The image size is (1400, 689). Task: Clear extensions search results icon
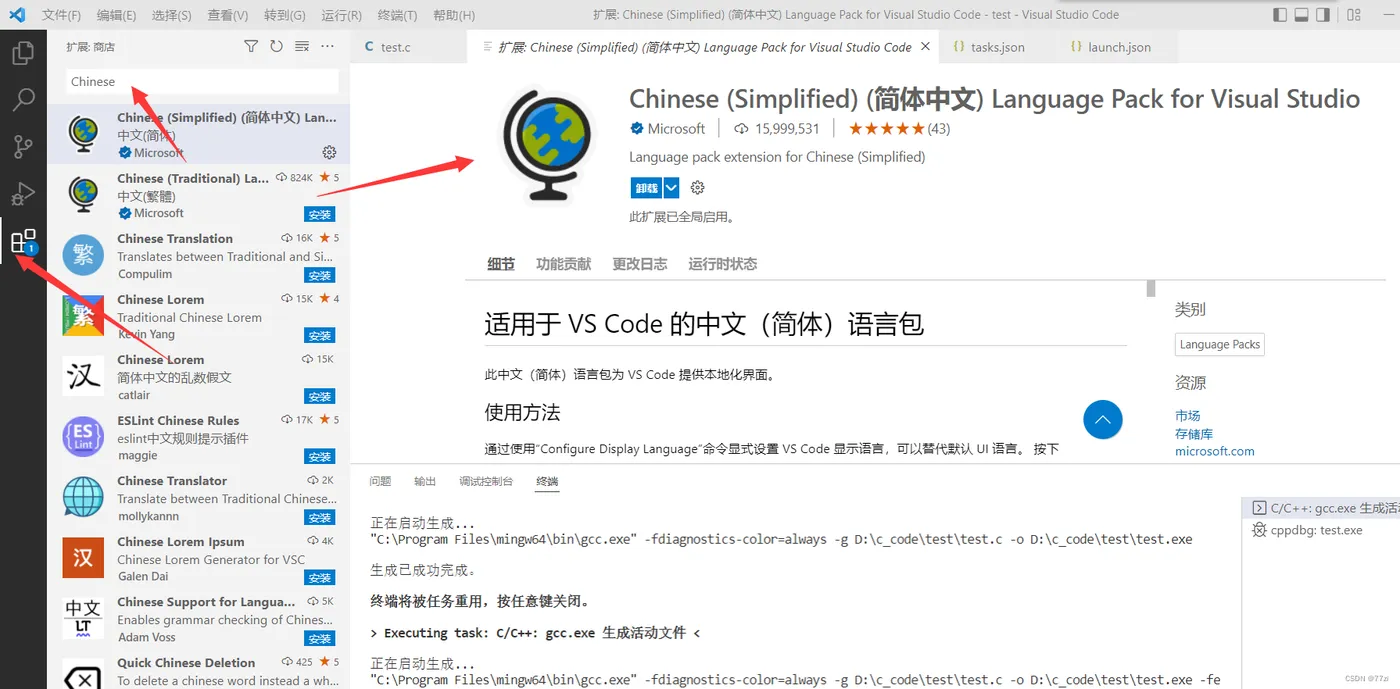[x=302, y=46]
